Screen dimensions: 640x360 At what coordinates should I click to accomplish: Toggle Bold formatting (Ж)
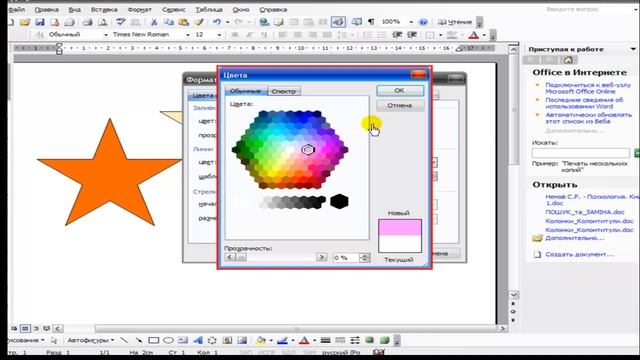235,35
